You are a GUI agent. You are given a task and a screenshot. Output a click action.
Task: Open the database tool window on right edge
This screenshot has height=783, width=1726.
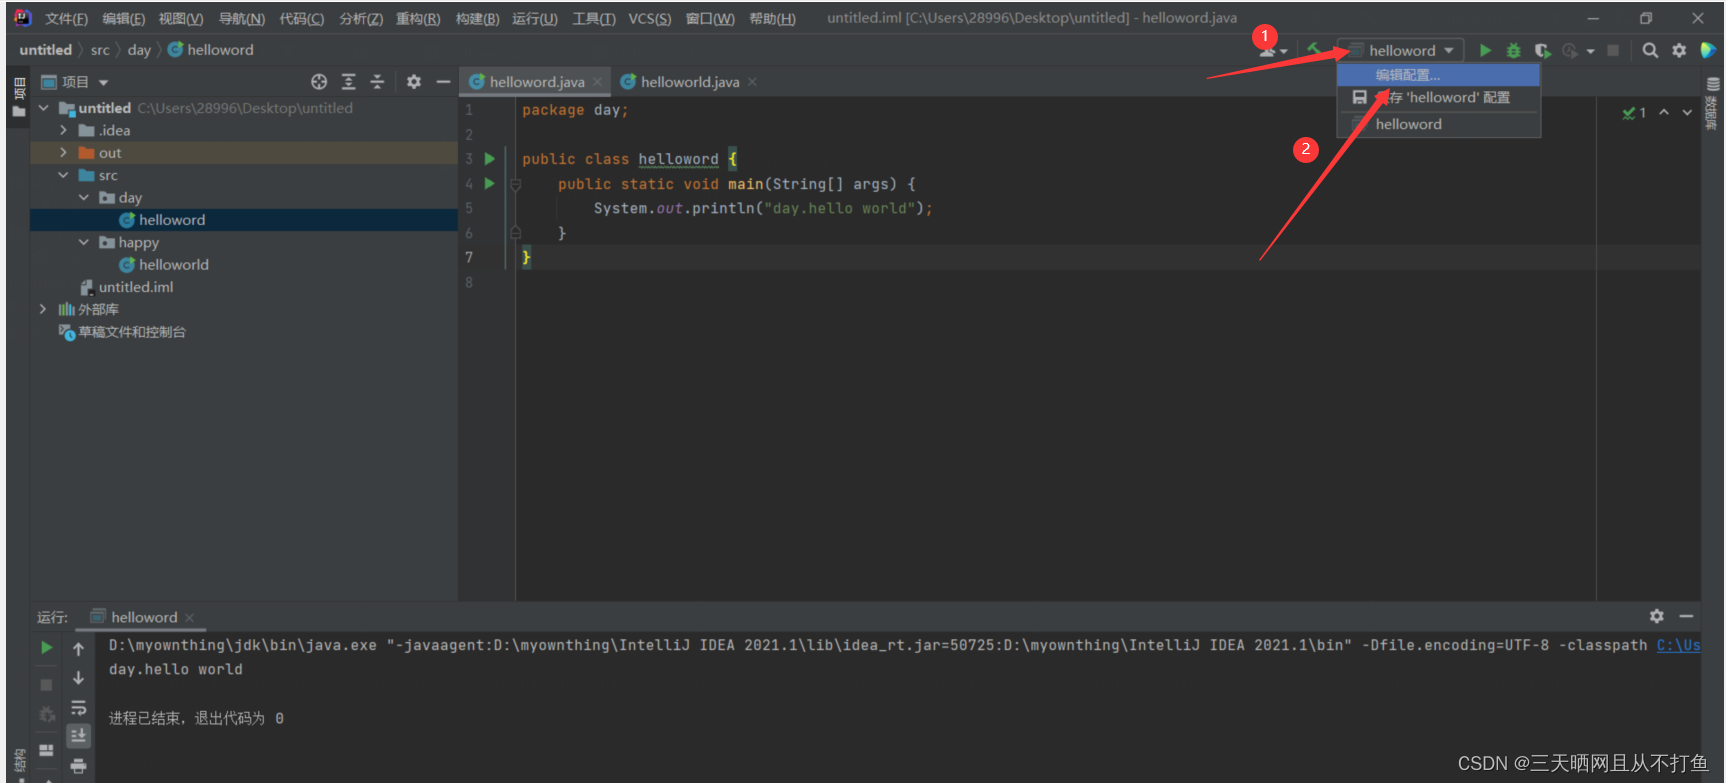tap(1713, 104)
